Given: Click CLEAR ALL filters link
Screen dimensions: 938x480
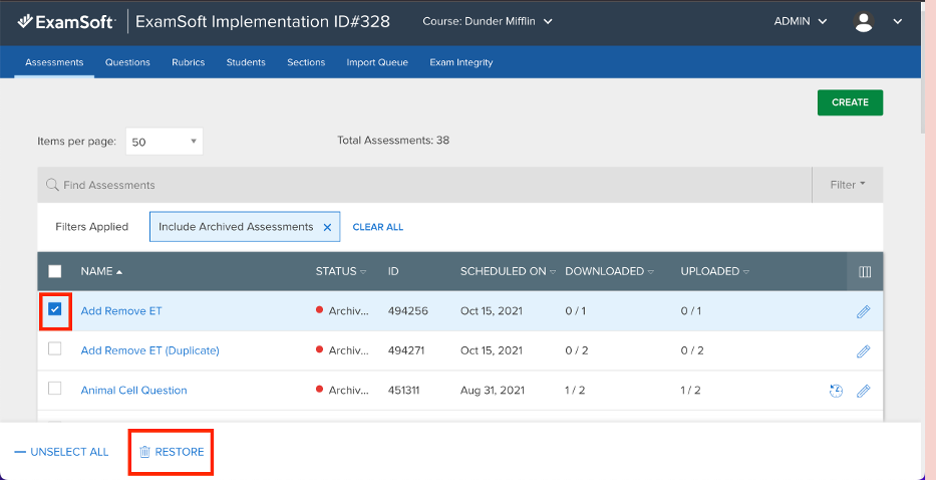Looking at the screenshot, I should pos(377,227).
